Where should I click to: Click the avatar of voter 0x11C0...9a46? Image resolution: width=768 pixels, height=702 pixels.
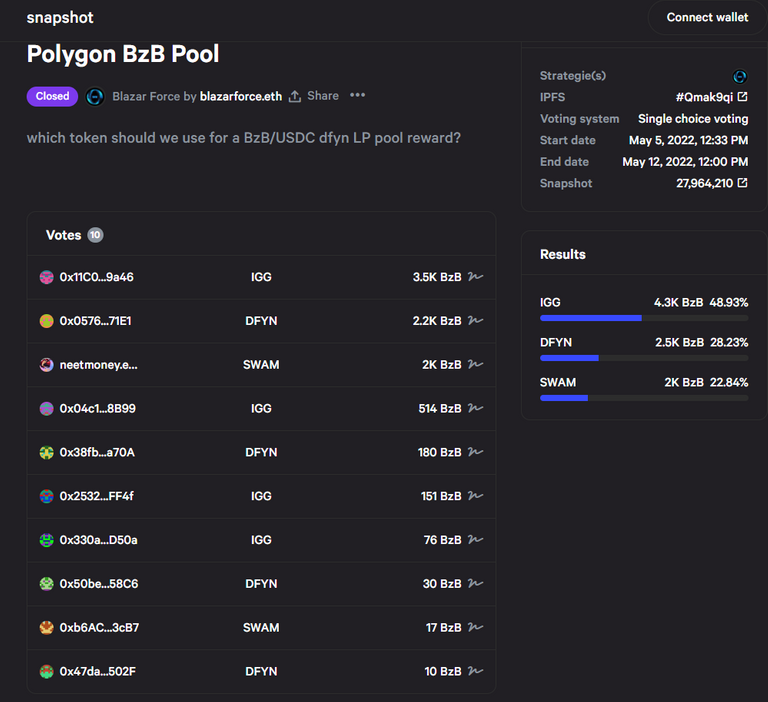pos(47,277)
